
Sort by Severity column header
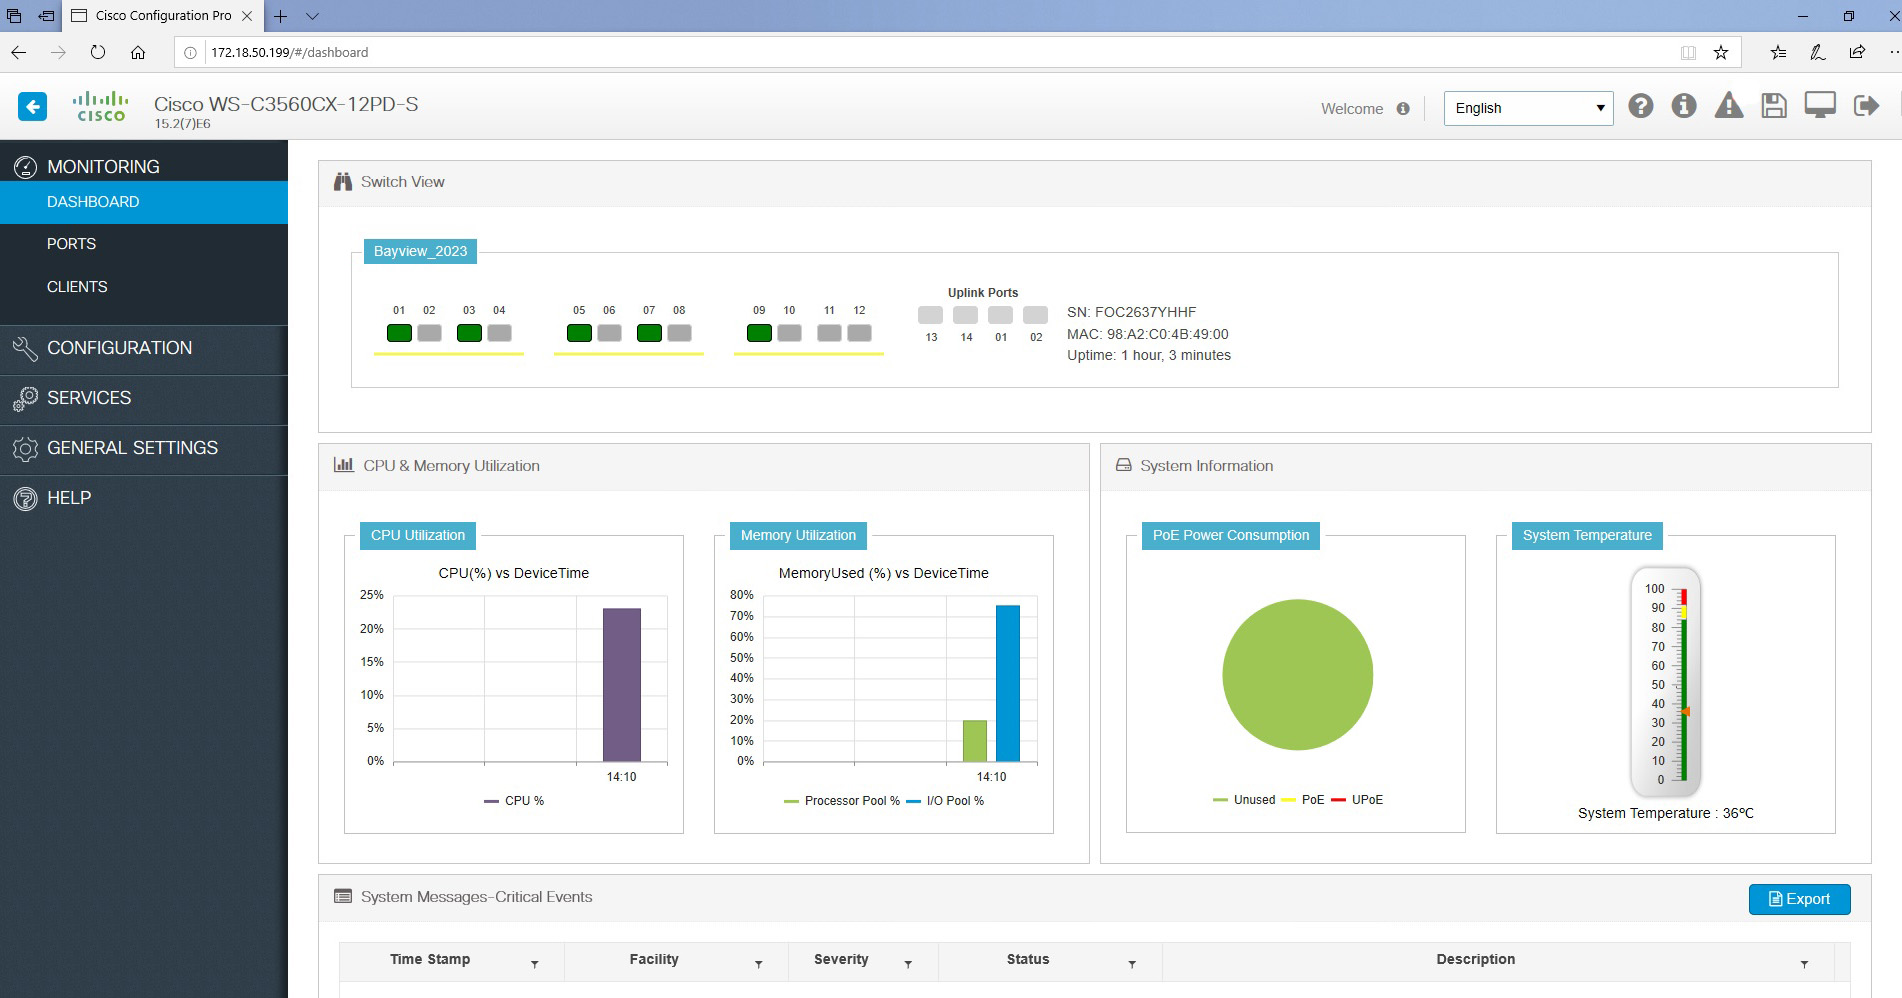tap(841, 959)
